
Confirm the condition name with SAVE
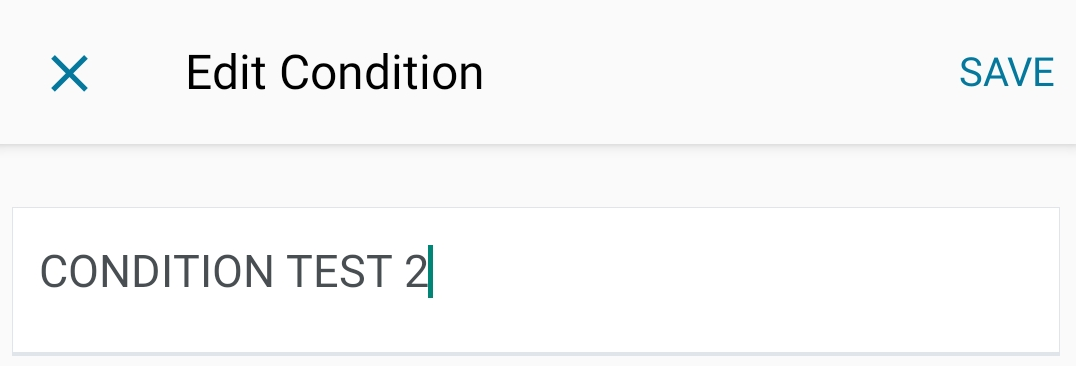click(1006, 73)
